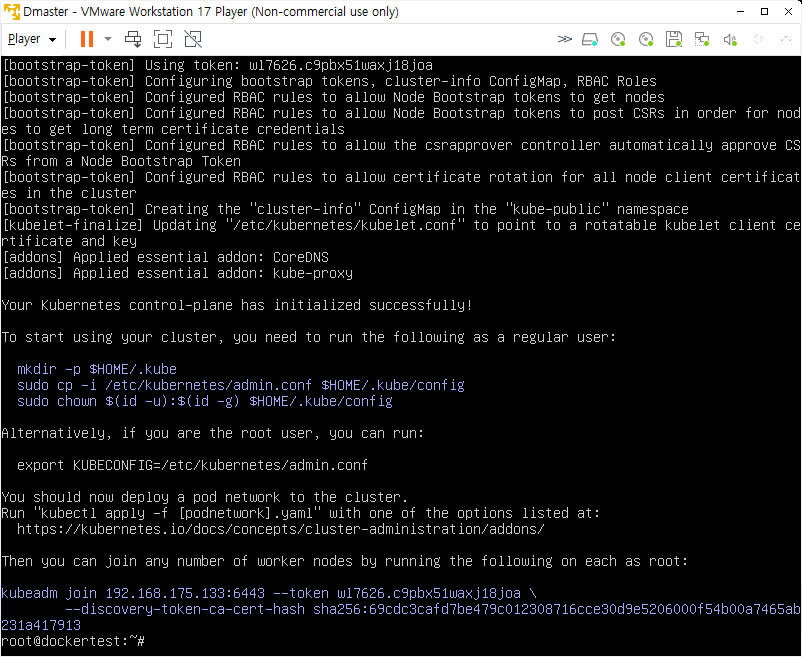Click the 'sudo chown $(id -u):$(id -g)' line
This screenshot has height=657, width=802.
click(205, 401)
